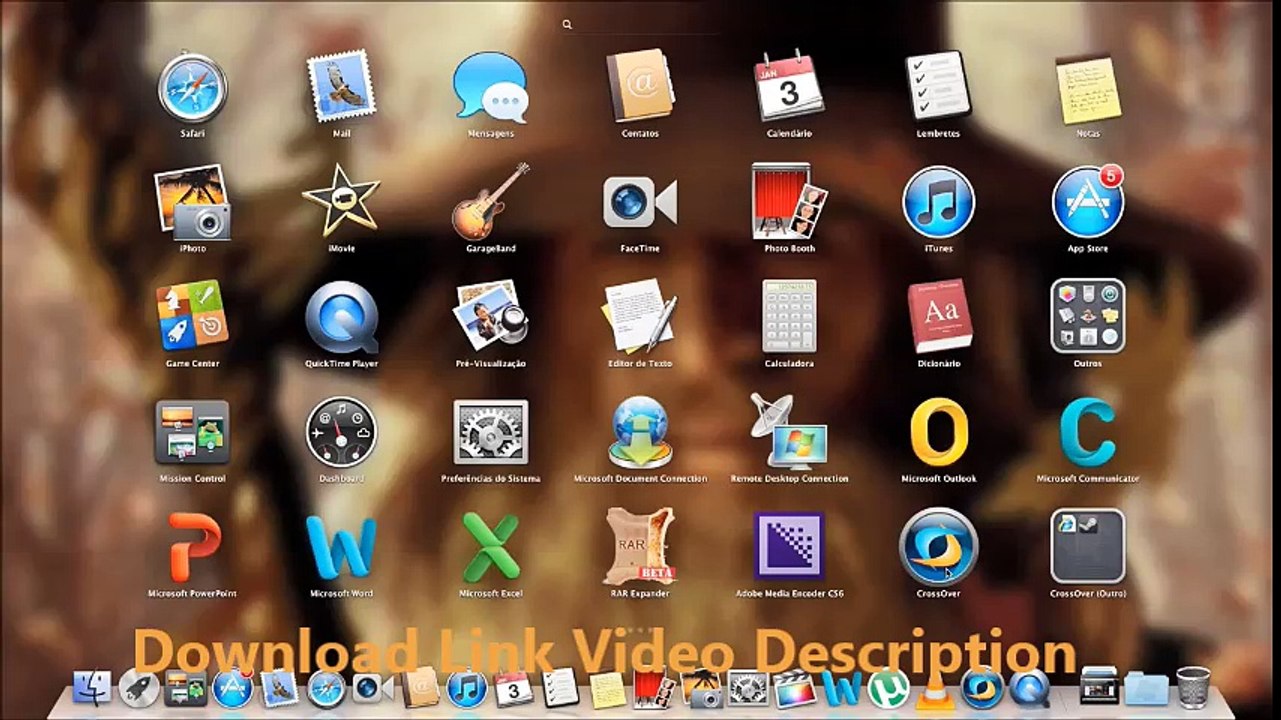The height and width of the screenshot is (720, 1281).
Task: Open QuickTime Player from the Launchpad grid
Action: [341, 317]
